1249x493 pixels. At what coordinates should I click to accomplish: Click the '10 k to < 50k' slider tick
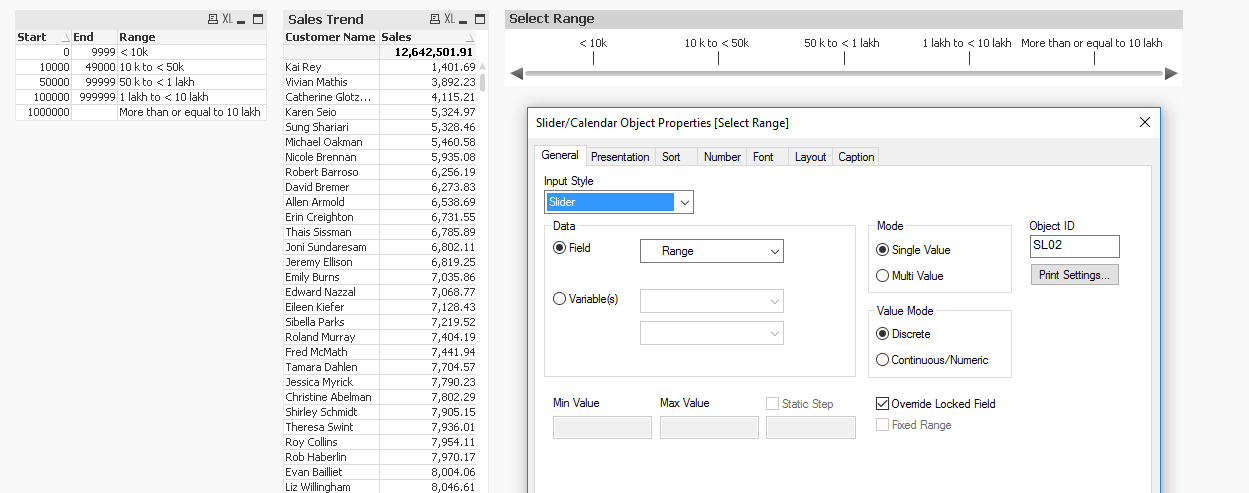(717, 58)
